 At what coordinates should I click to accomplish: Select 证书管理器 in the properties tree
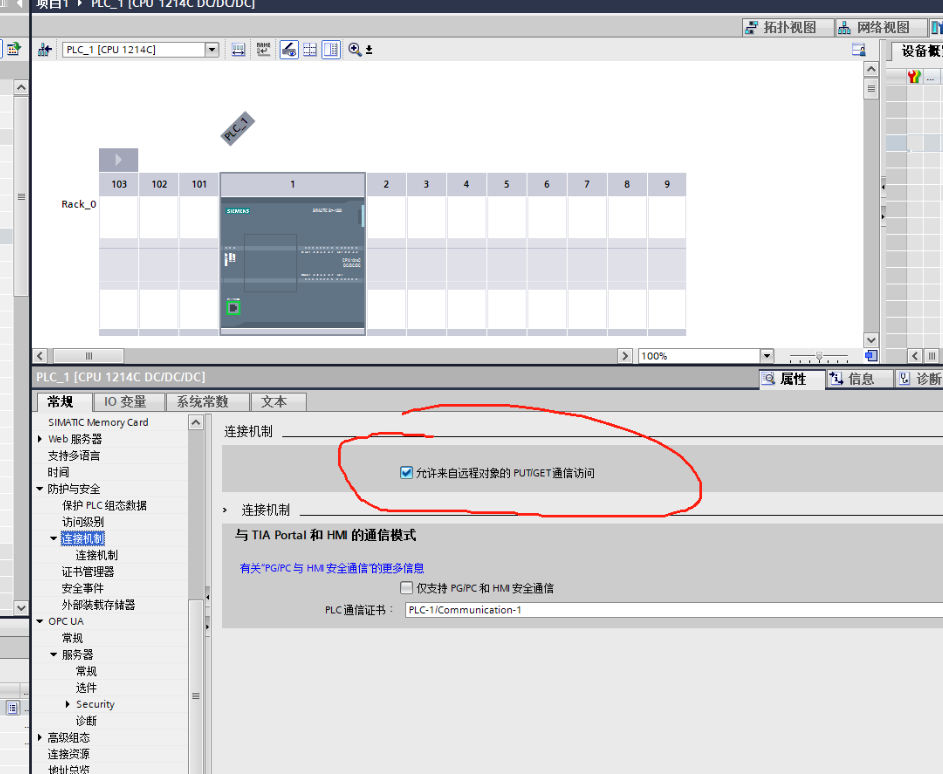[x=88, y=572]
